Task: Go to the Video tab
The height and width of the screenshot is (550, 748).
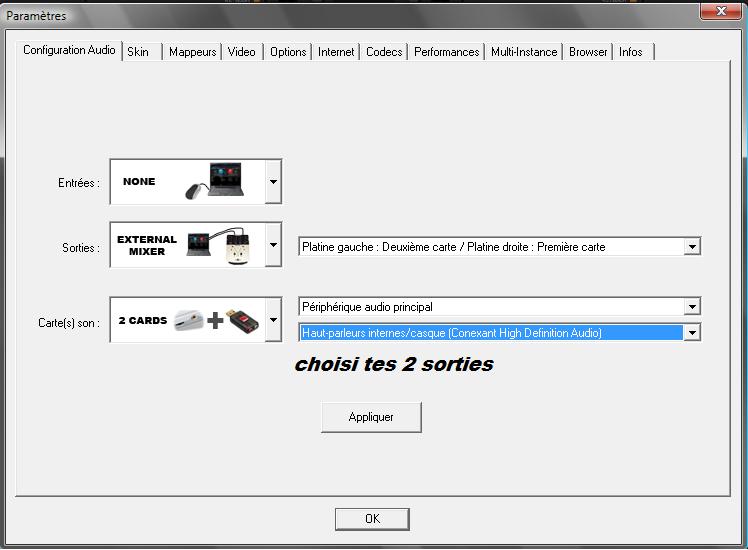Action: click(x=241, y=52)
